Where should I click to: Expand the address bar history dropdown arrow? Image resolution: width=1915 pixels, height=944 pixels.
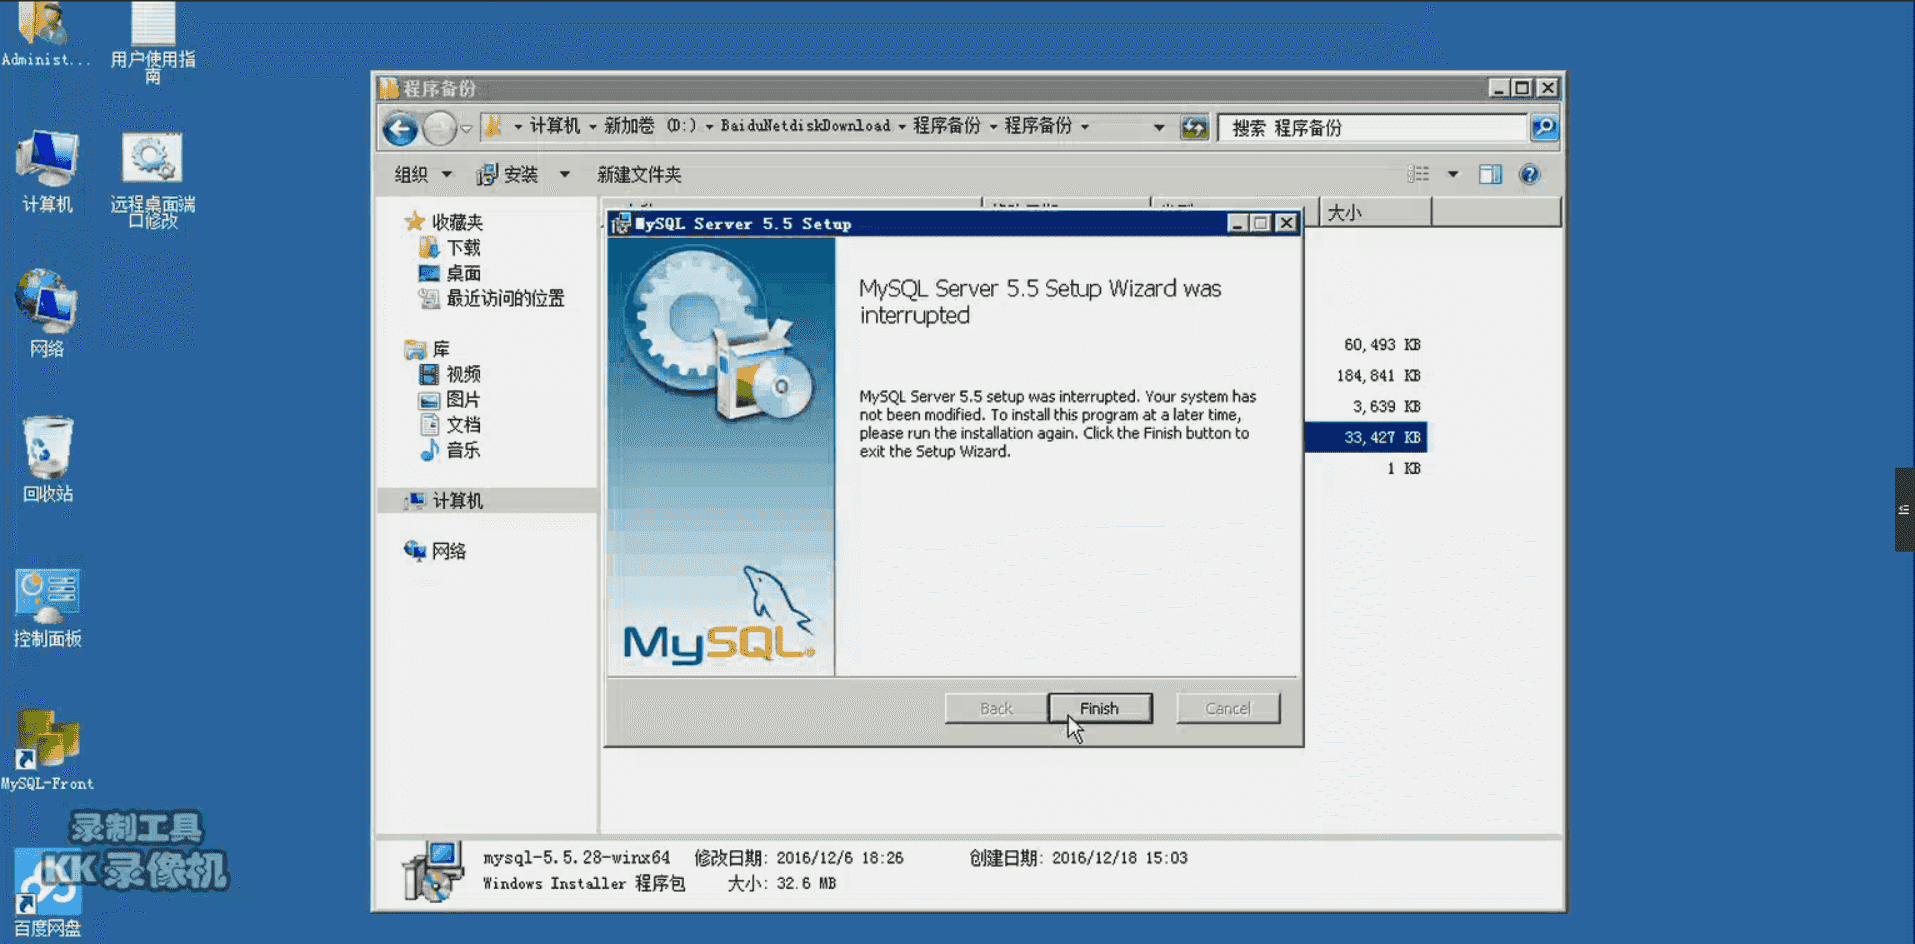tap(1159, 128)
